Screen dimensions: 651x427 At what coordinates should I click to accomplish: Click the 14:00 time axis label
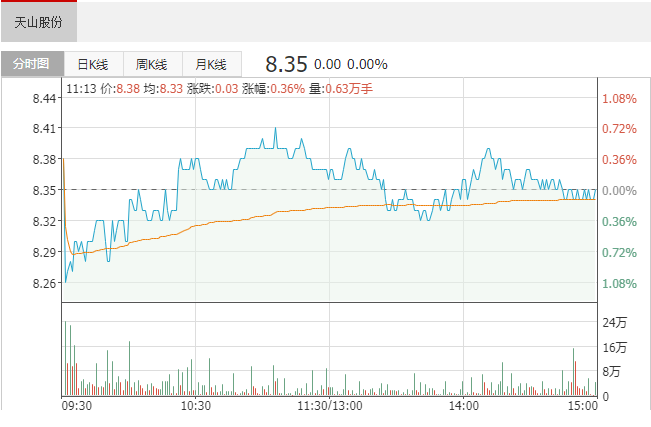pyautogui.click(x=464, y=405)
